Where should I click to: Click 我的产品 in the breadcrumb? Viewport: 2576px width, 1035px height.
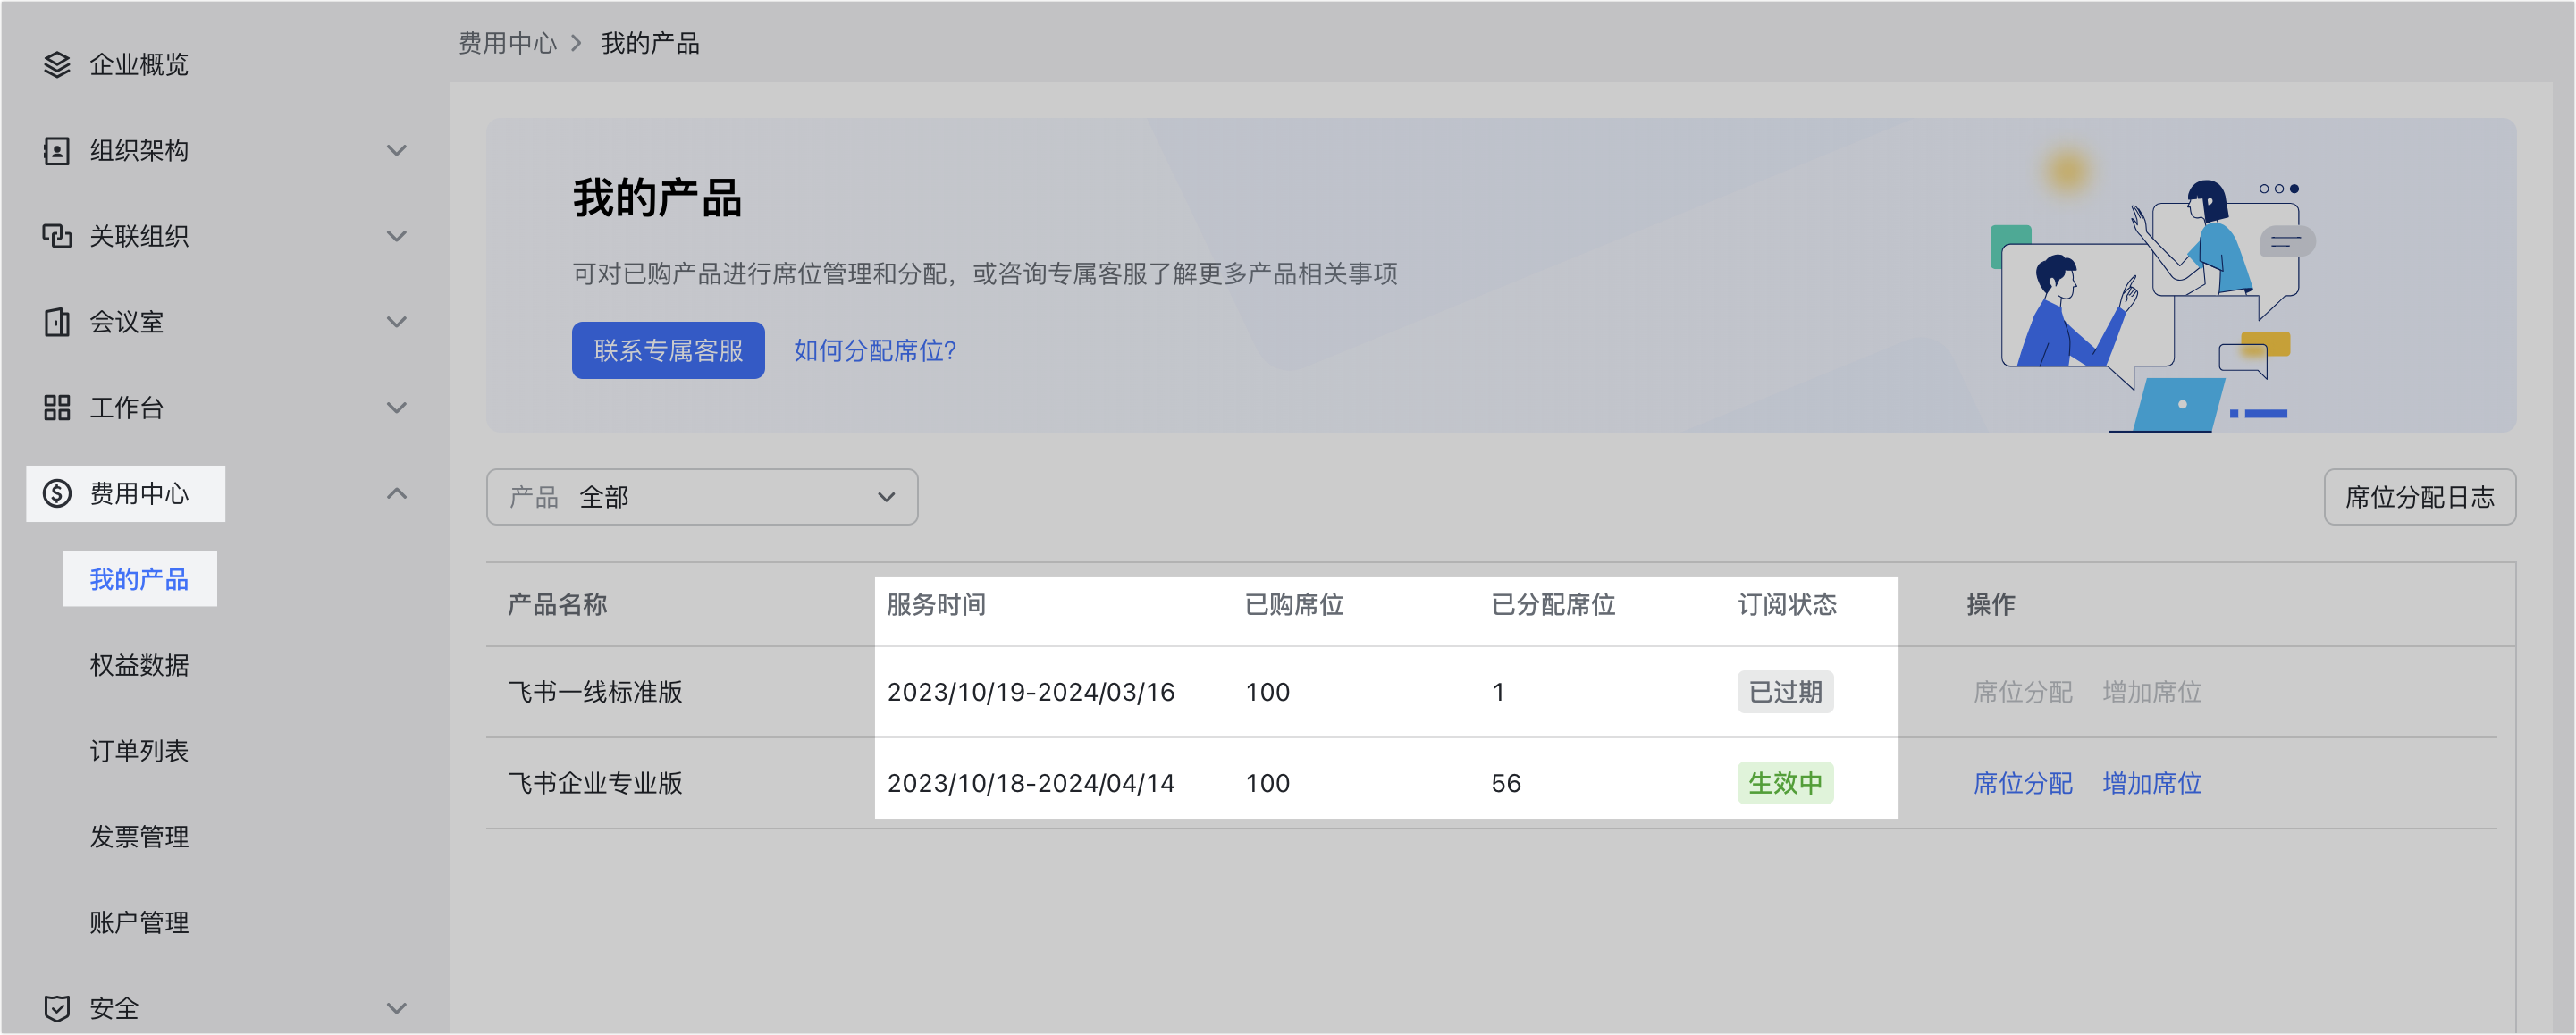pyautogui.click(x=650, y=43)
